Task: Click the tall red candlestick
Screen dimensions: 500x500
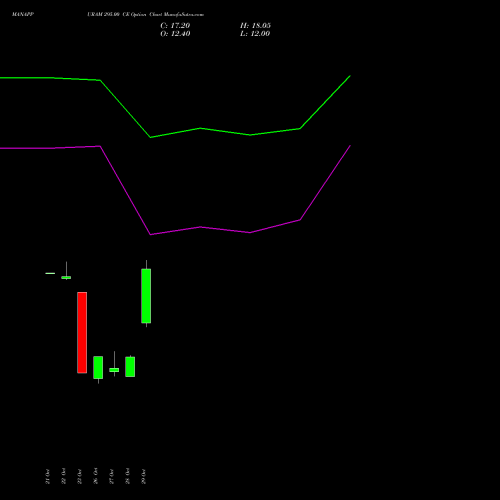Action: click(82, 332)
